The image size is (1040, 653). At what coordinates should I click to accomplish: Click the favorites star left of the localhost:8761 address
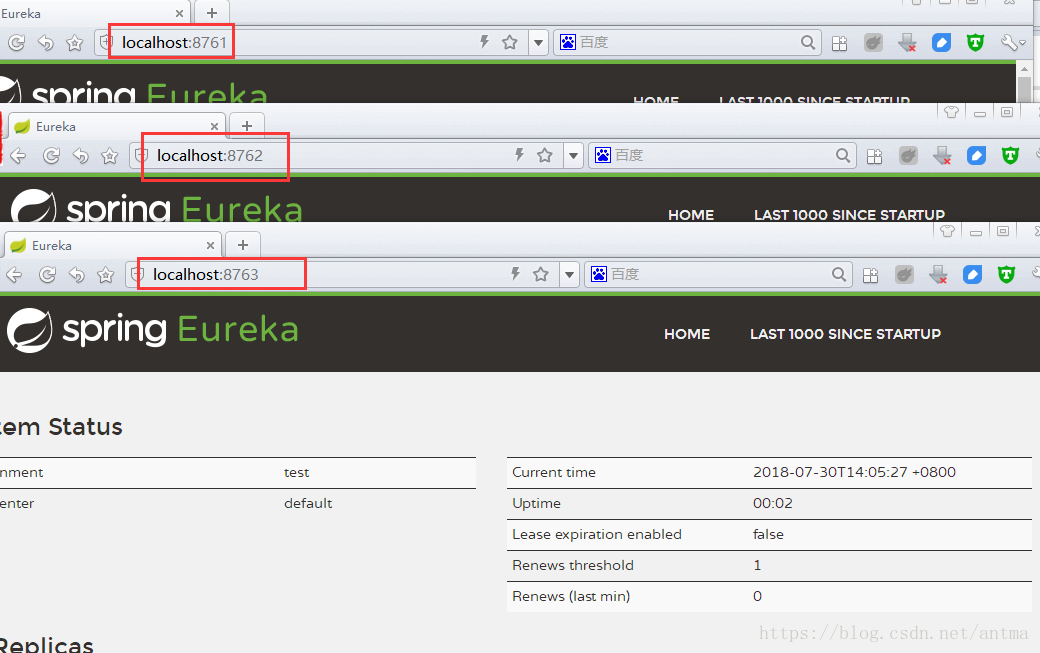(x=75, y=43)
